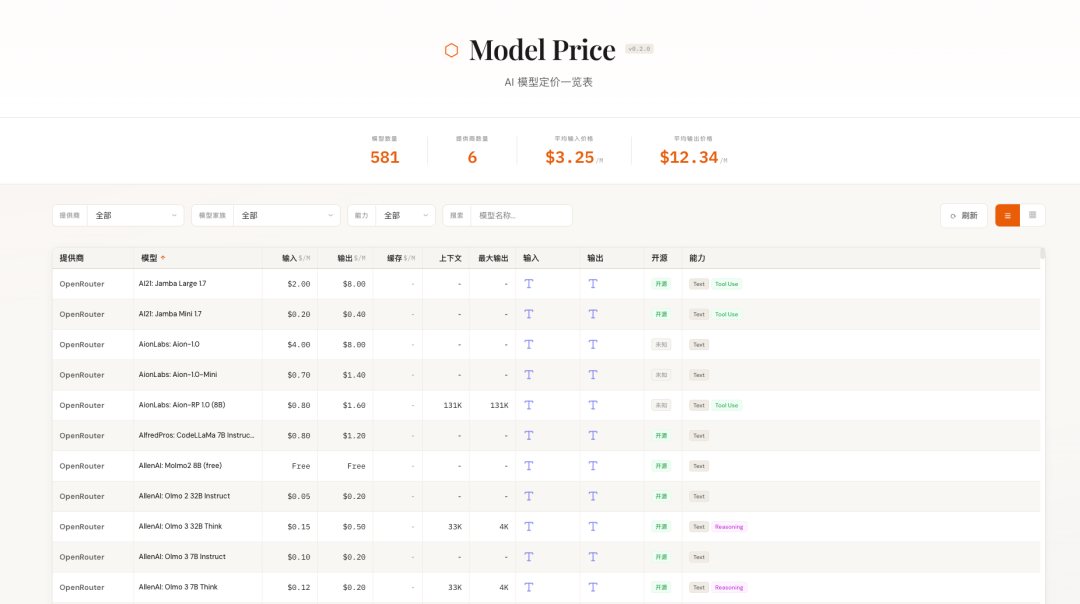Expand the 模型家族 model family dropdown

(x=287, y=215)
